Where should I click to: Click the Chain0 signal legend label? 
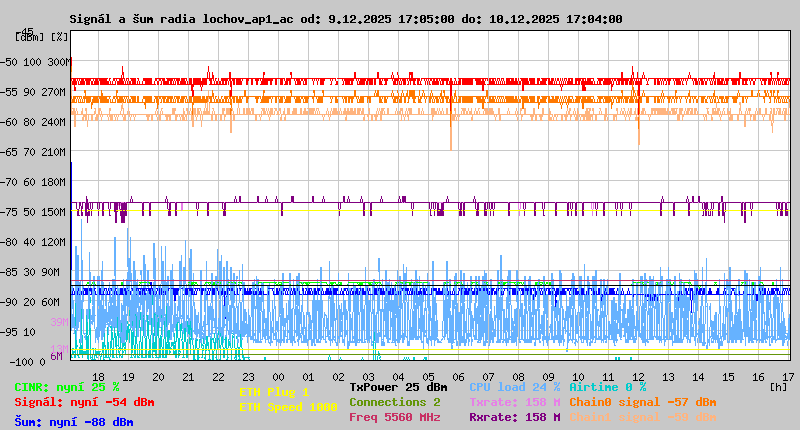click(642, 402)
